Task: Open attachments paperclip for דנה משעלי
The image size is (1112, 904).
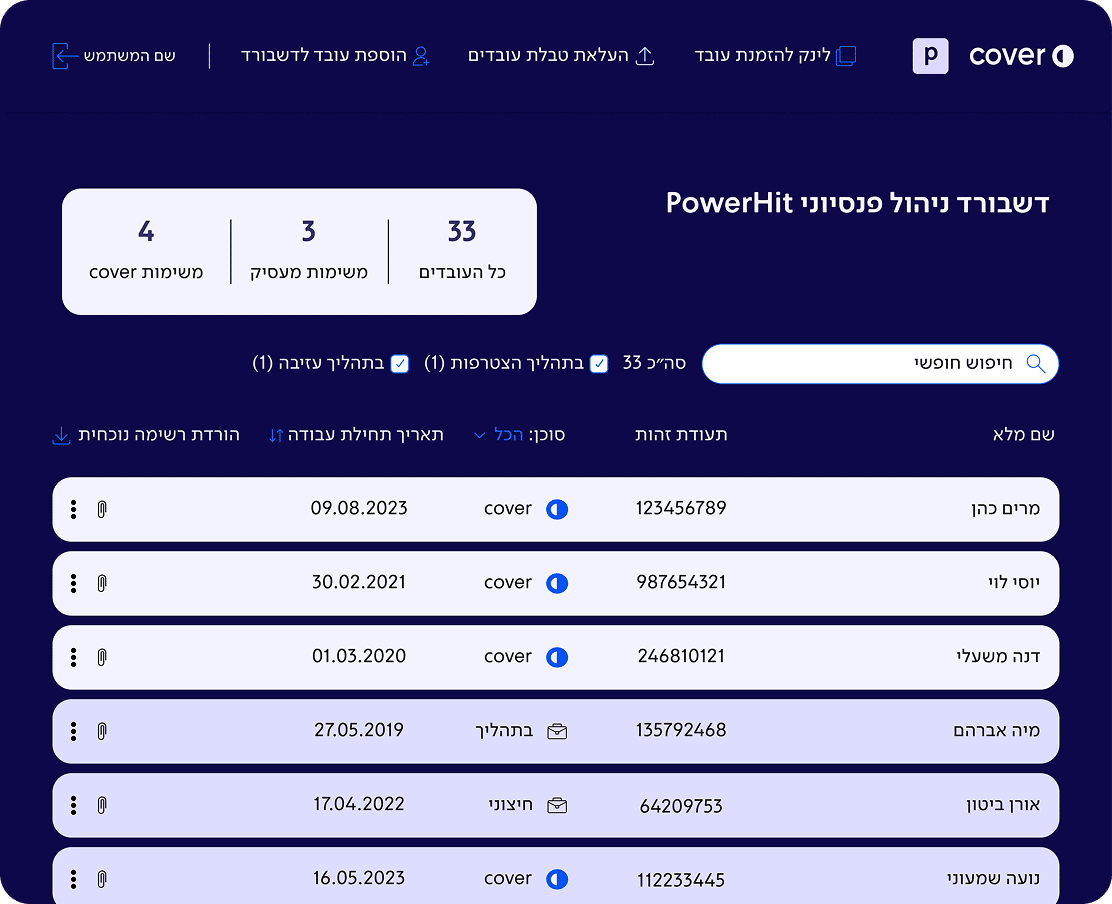Action: [x=102, y=657]
